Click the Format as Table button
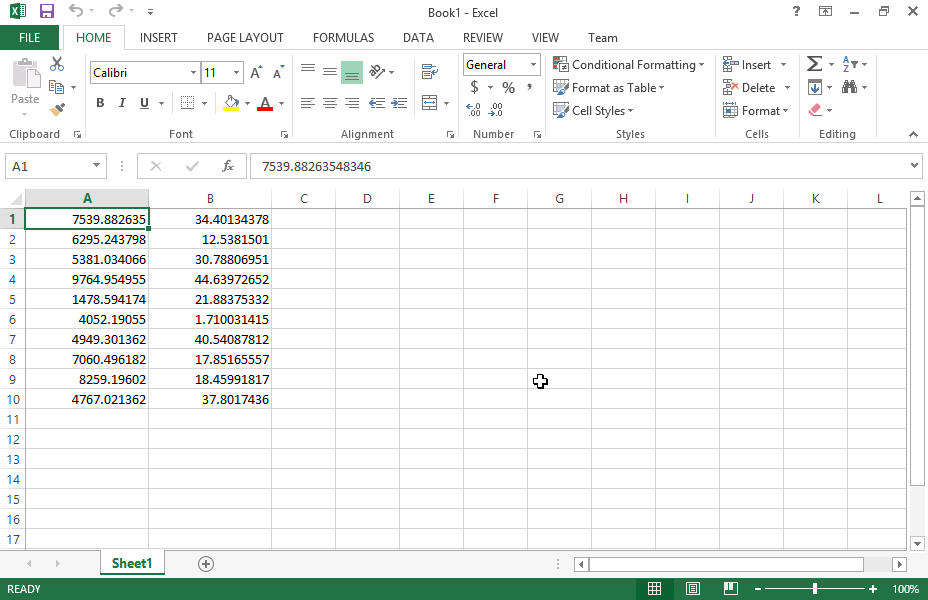This screenshot has width=928, height=600. coord(609,88)
